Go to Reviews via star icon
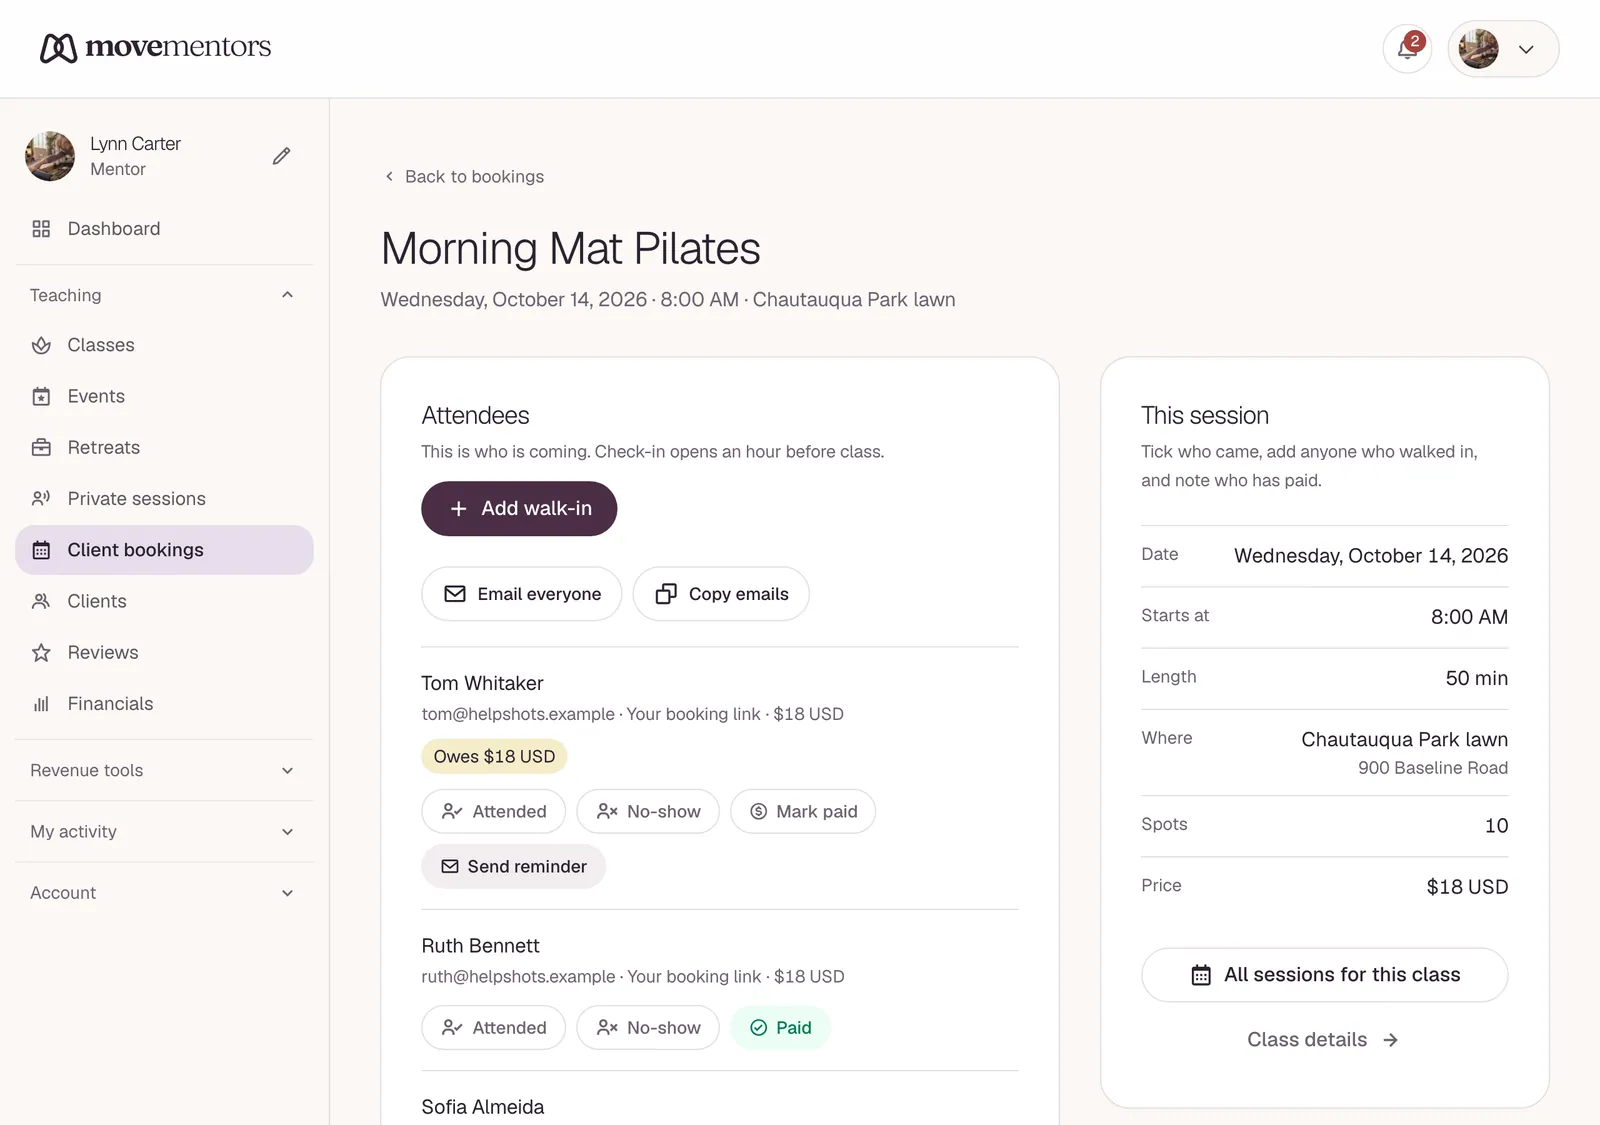Screen dimensions: 1600x1125 (41, 653)
